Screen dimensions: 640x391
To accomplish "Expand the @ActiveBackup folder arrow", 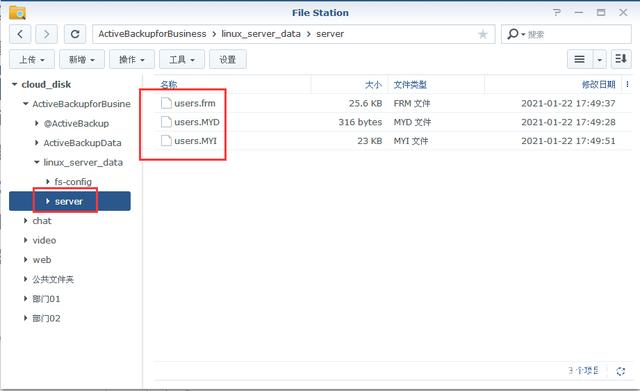I will (37, 123).
